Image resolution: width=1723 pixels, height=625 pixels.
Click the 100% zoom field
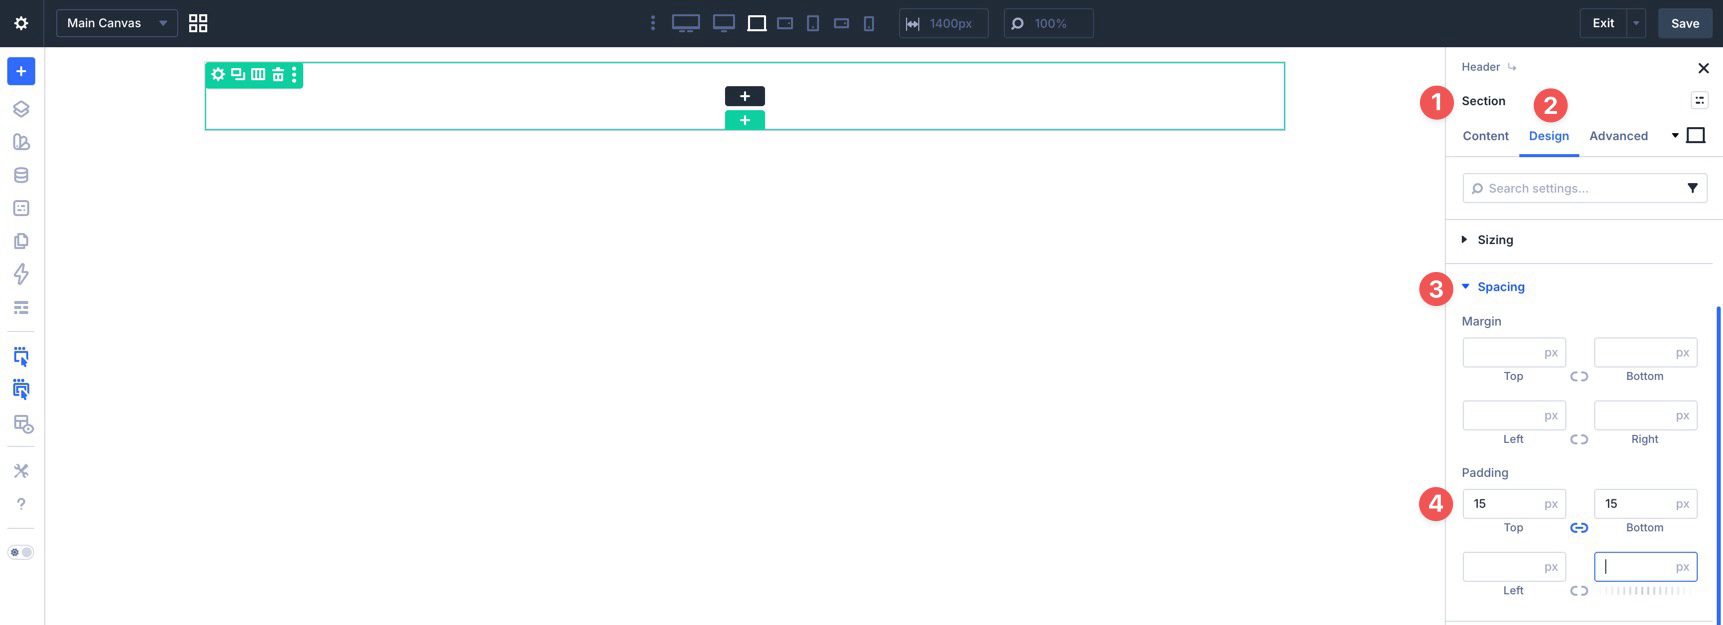pos(1048,23)
